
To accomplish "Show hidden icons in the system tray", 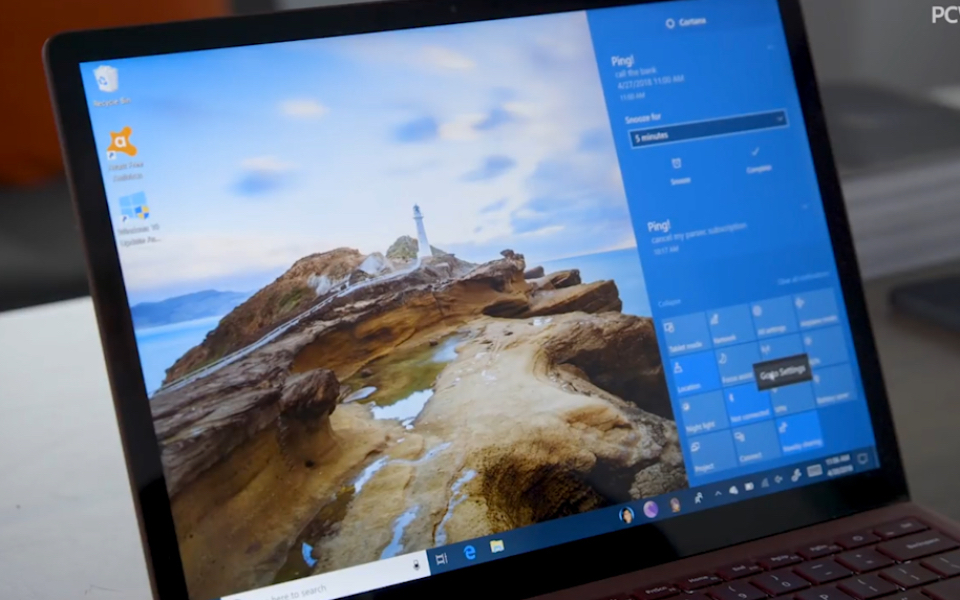I will pos(717,492).
